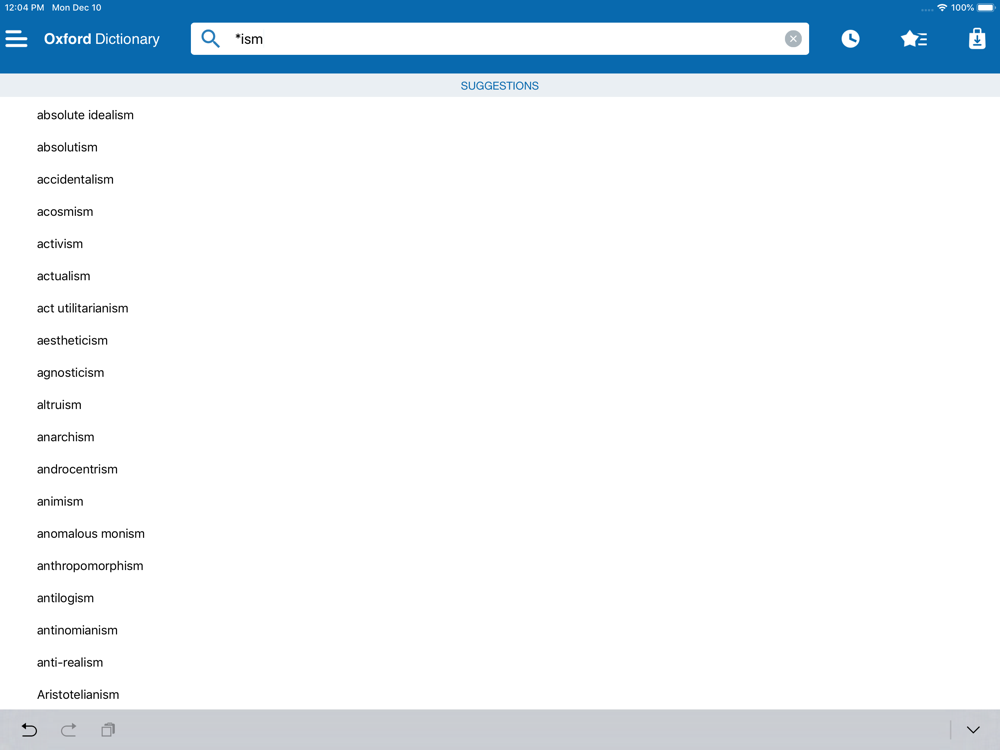Image resolution: width=1000 pixels, height=750 pixels.
Task: Tap the battery status indicator
Action: coord(986,8)
